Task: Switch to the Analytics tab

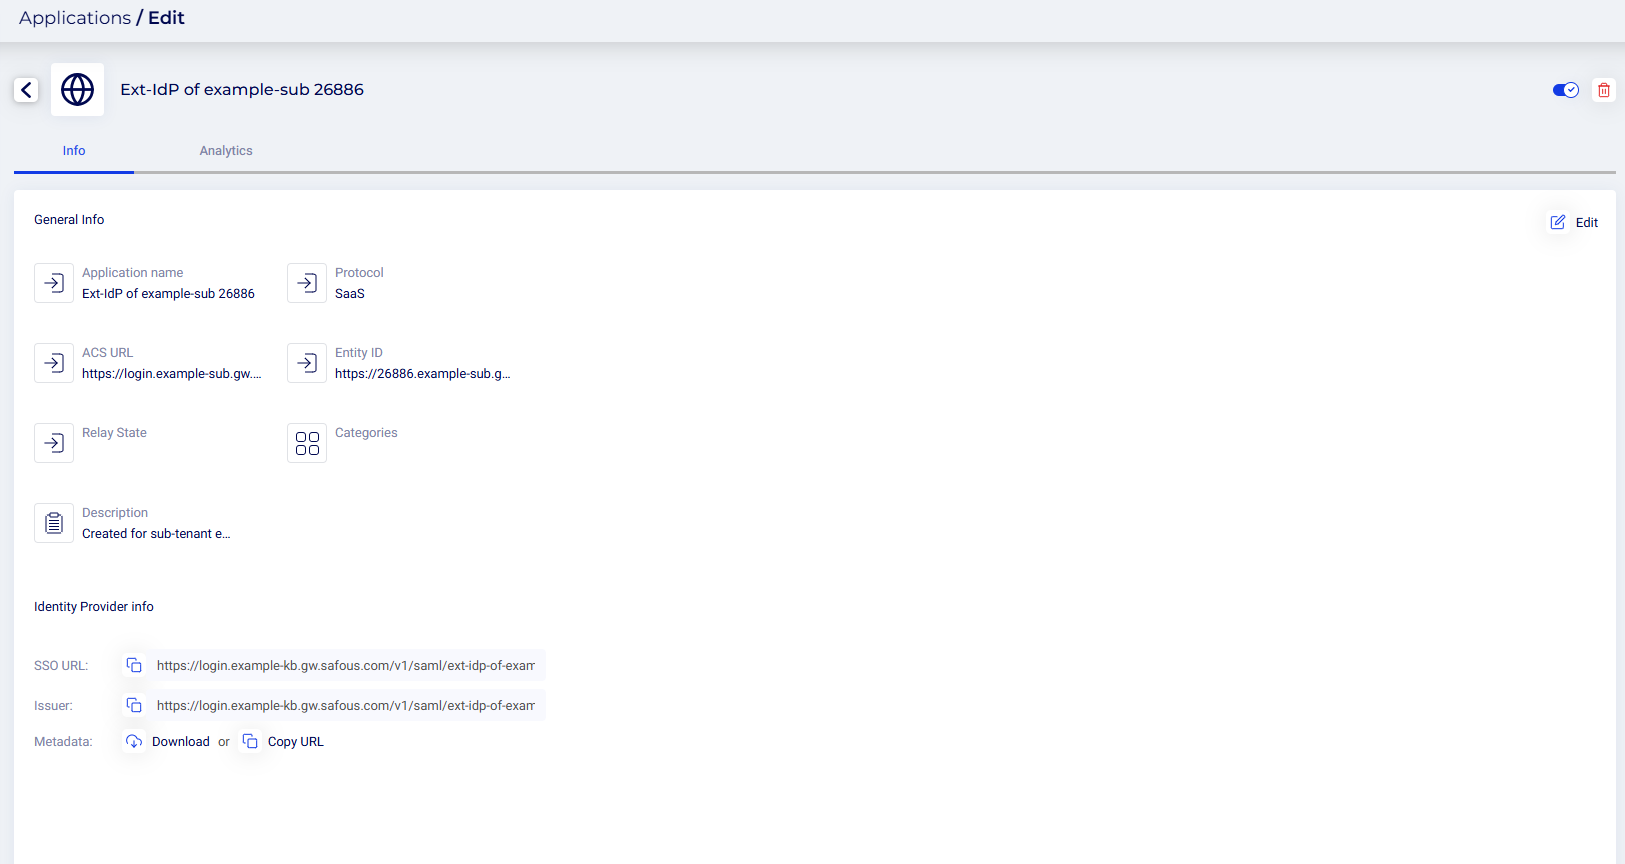Action: click(225, 151)
